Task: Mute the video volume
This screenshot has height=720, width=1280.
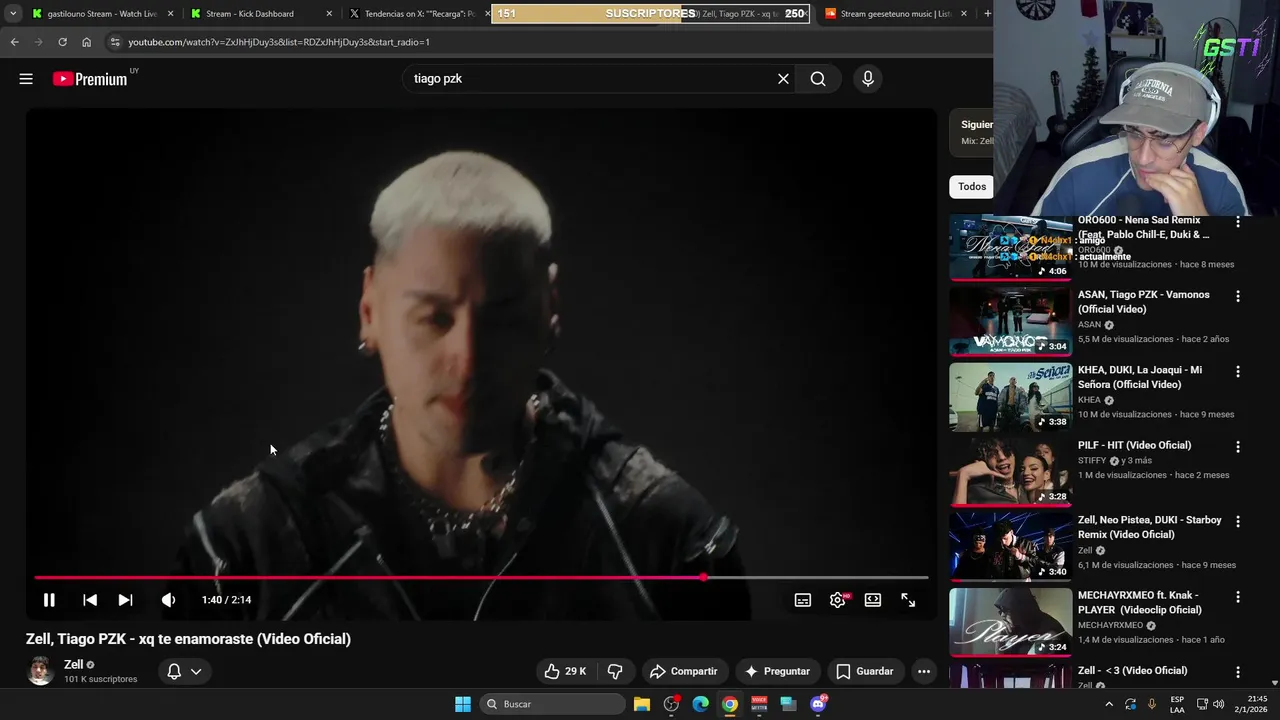Action: pos(168,600)
